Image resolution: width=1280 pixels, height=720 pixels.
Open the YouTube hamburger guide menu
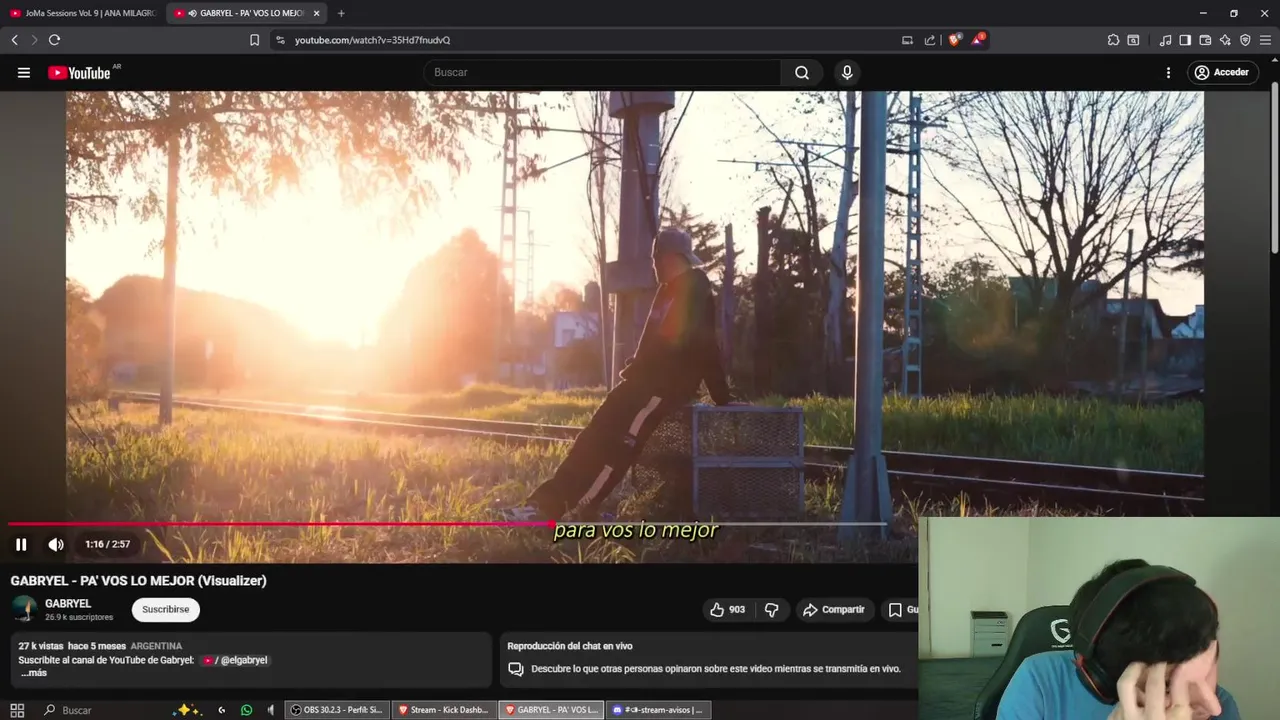click(x=24, y=72)
